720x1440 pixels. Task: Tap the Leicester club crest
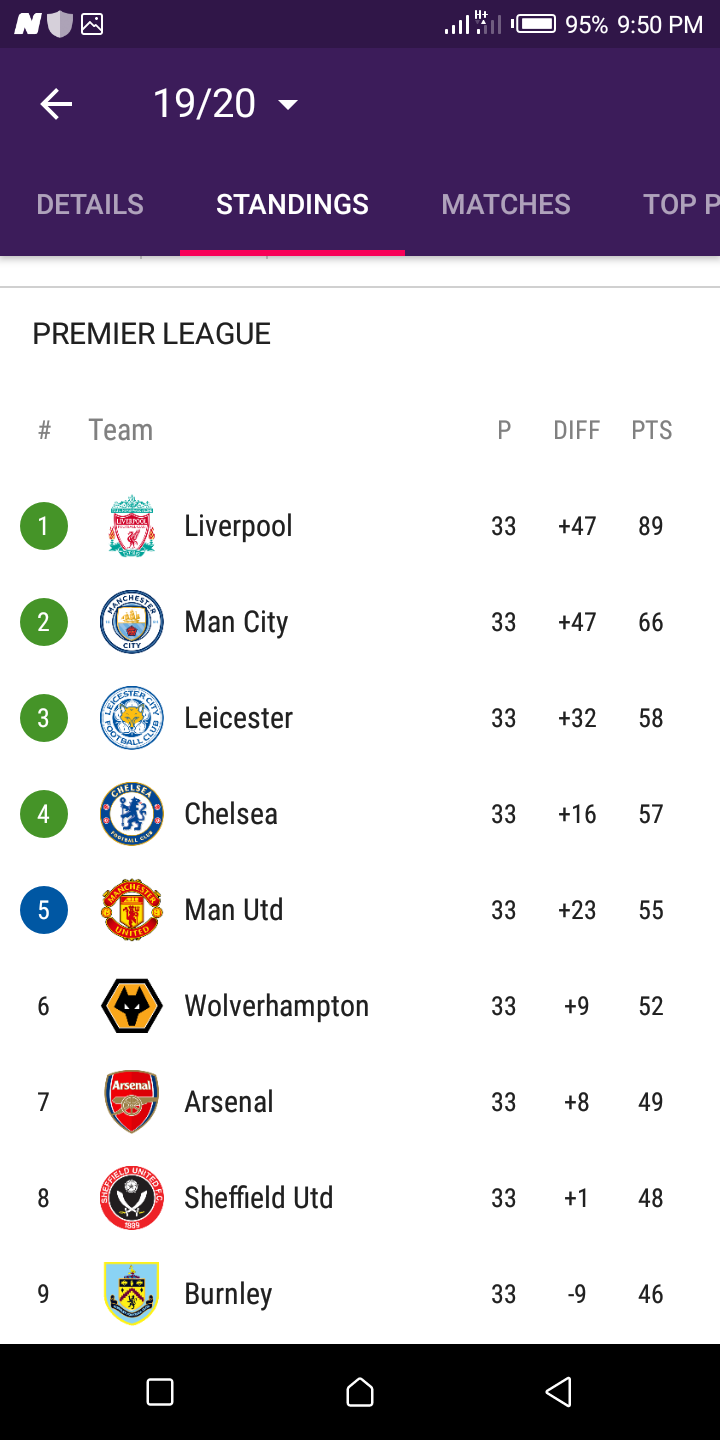pyautogui.click(x=132, y=718)
